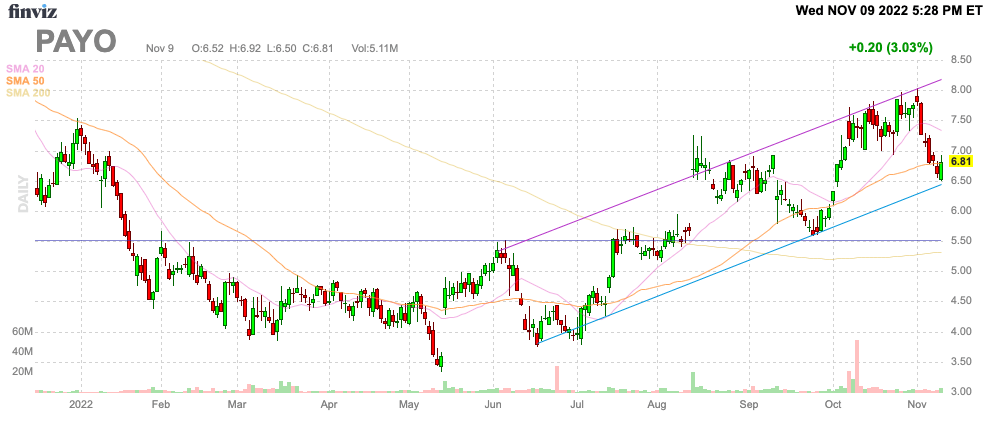
Task: Click the +0.20 (3.03%) change value
Action: point(891,47)
